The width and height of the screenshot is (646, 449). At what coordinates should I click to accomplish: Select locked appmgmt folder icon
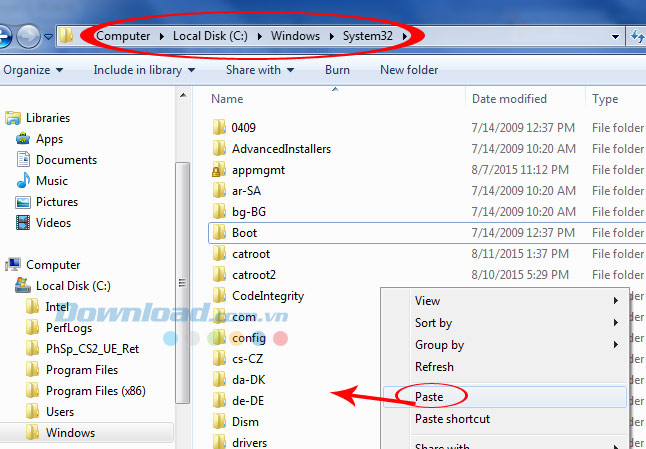tap(219, 170)
